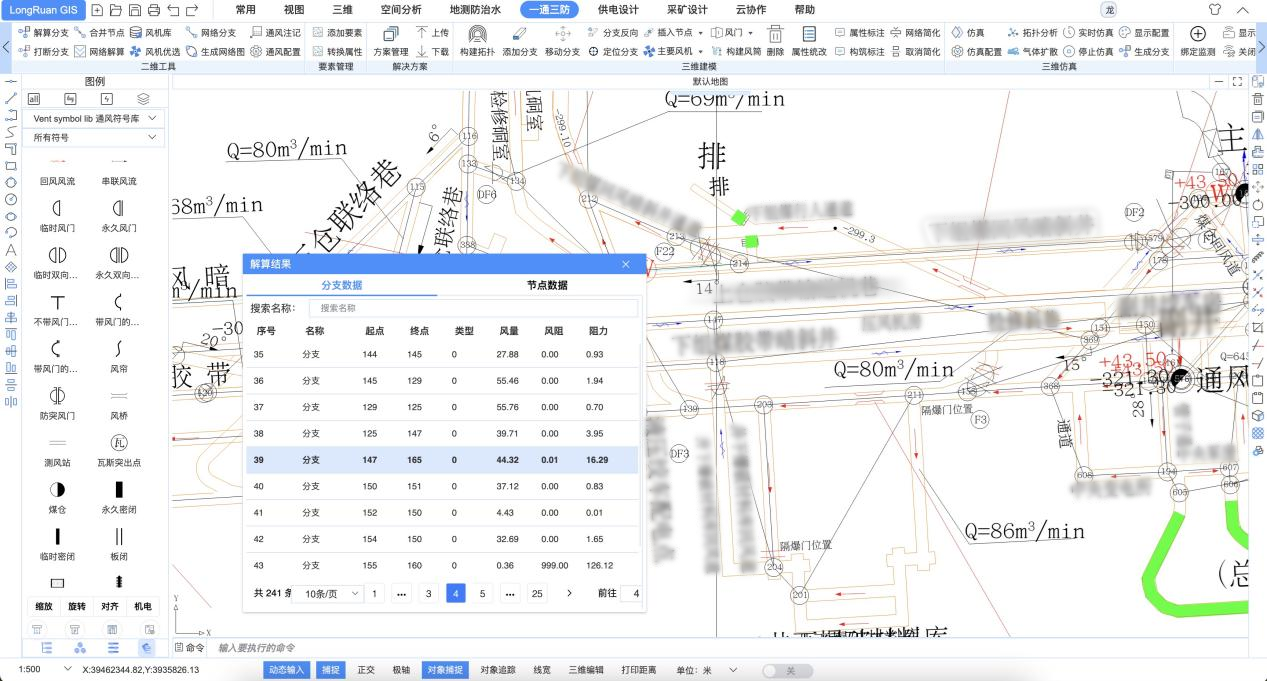Switch the 关 toggle in status bar

click(787, 670)
